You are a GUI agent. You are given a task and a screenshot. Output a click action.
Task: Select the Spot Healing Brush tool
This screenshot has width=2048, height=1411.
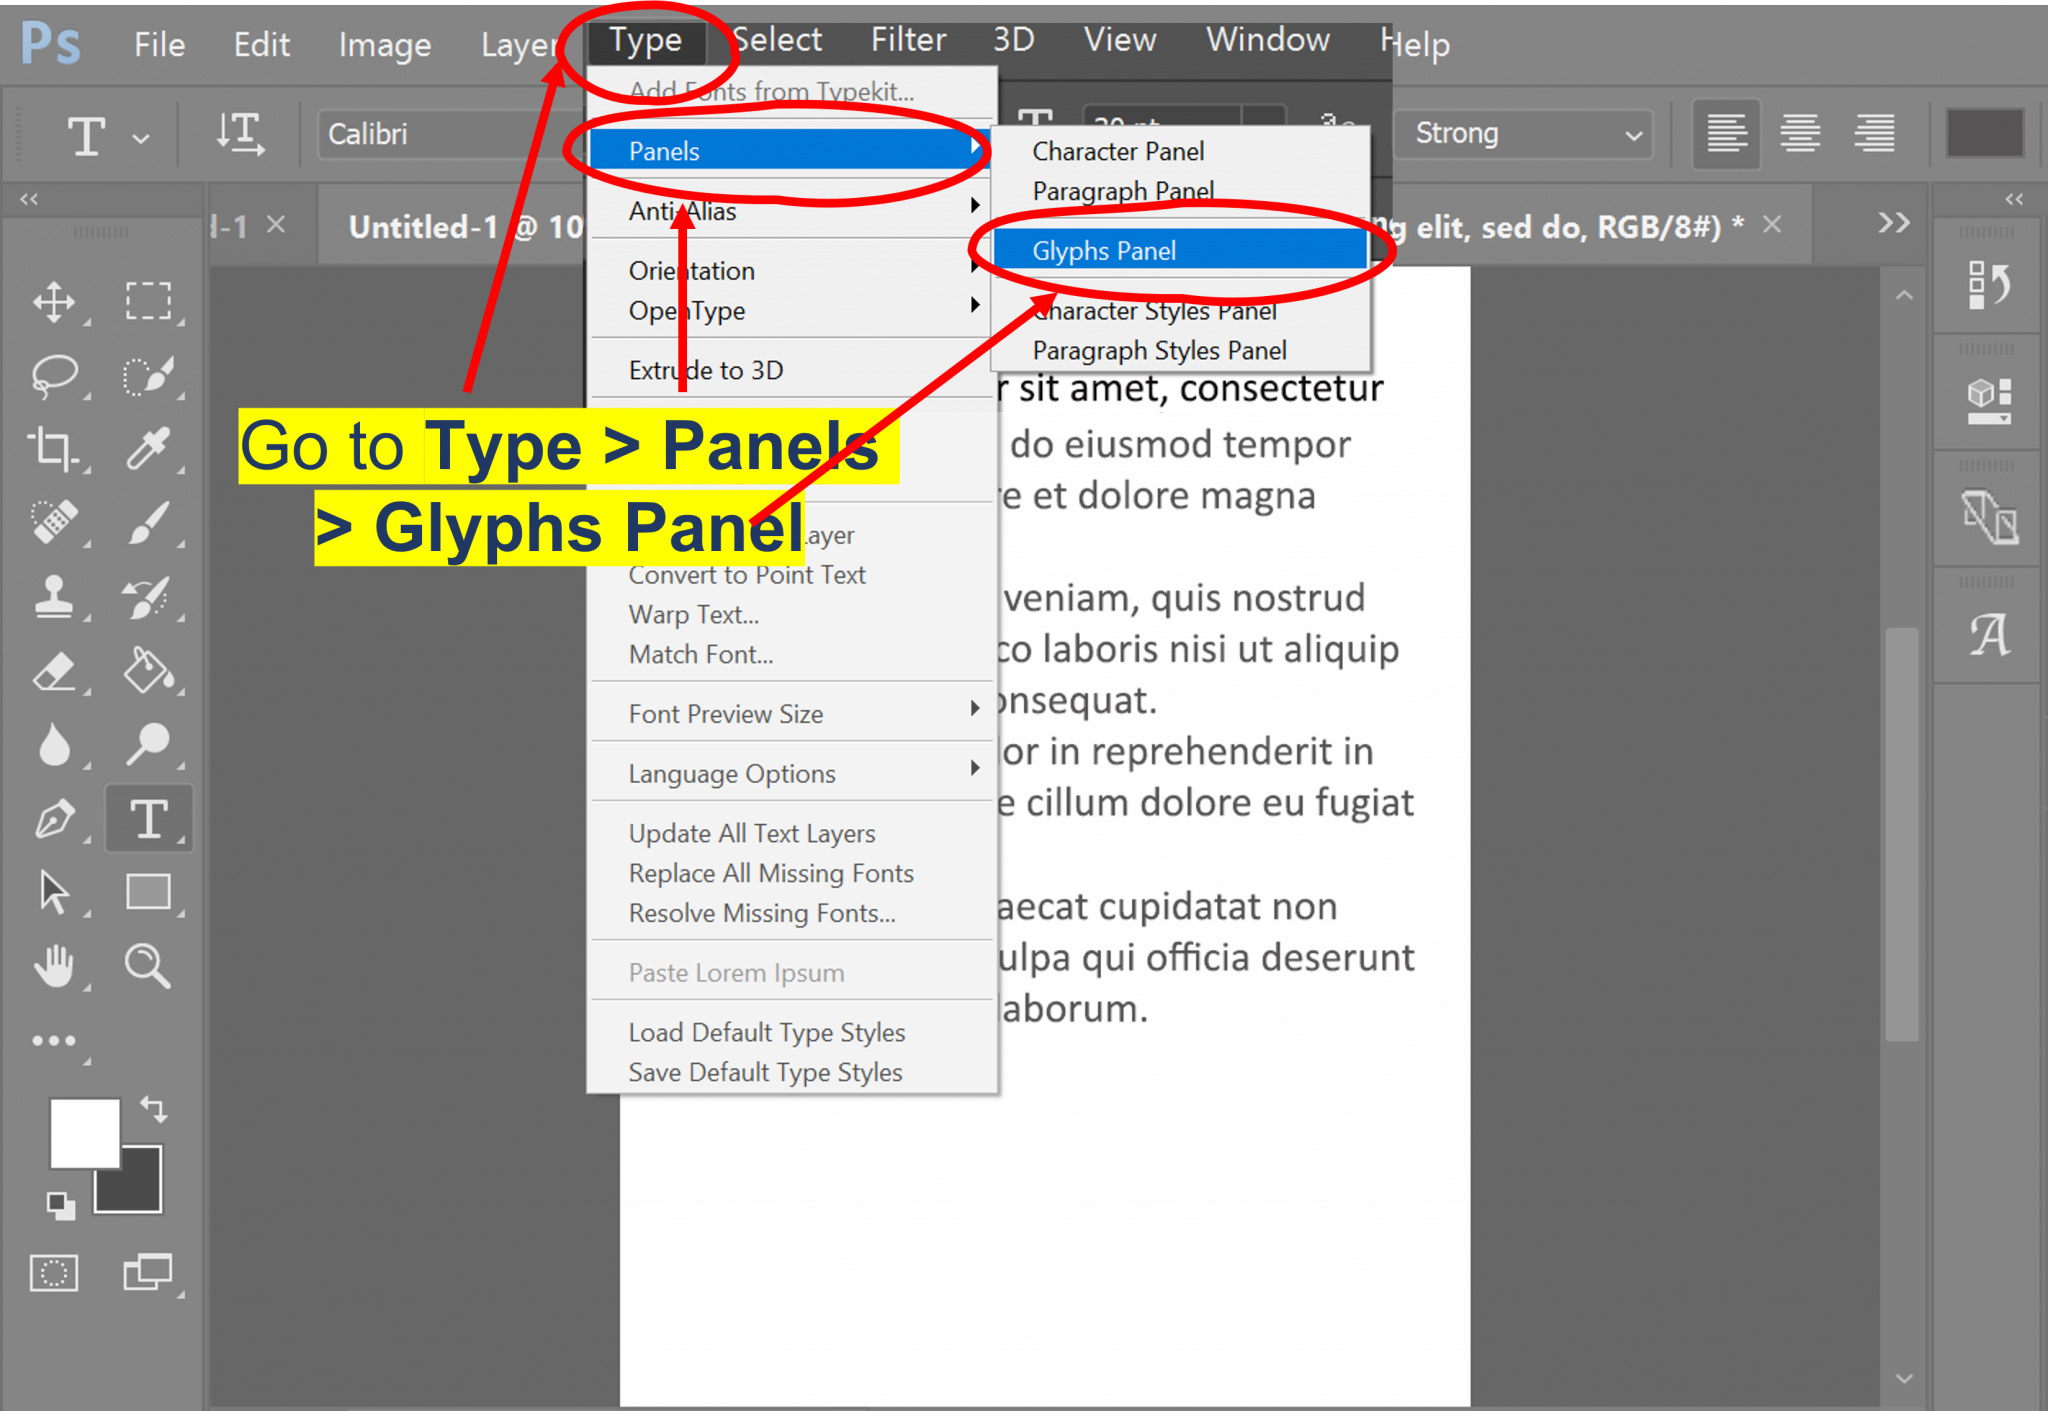click(x=54, y=522)
